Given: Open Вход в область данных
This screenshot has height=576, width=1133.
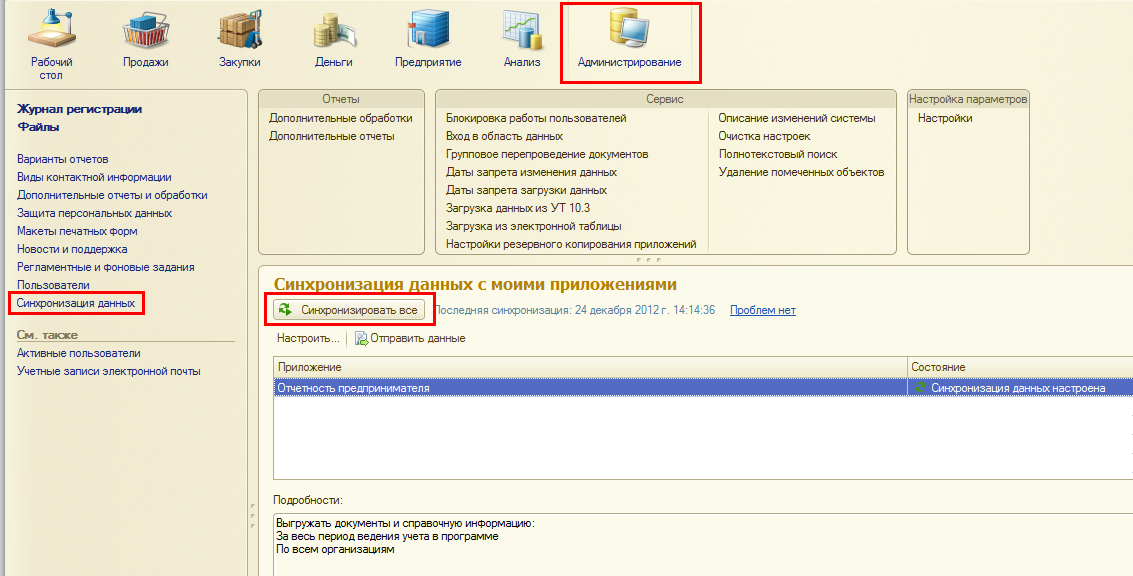Looking at the screenshot, I should [x=504, y=136].
